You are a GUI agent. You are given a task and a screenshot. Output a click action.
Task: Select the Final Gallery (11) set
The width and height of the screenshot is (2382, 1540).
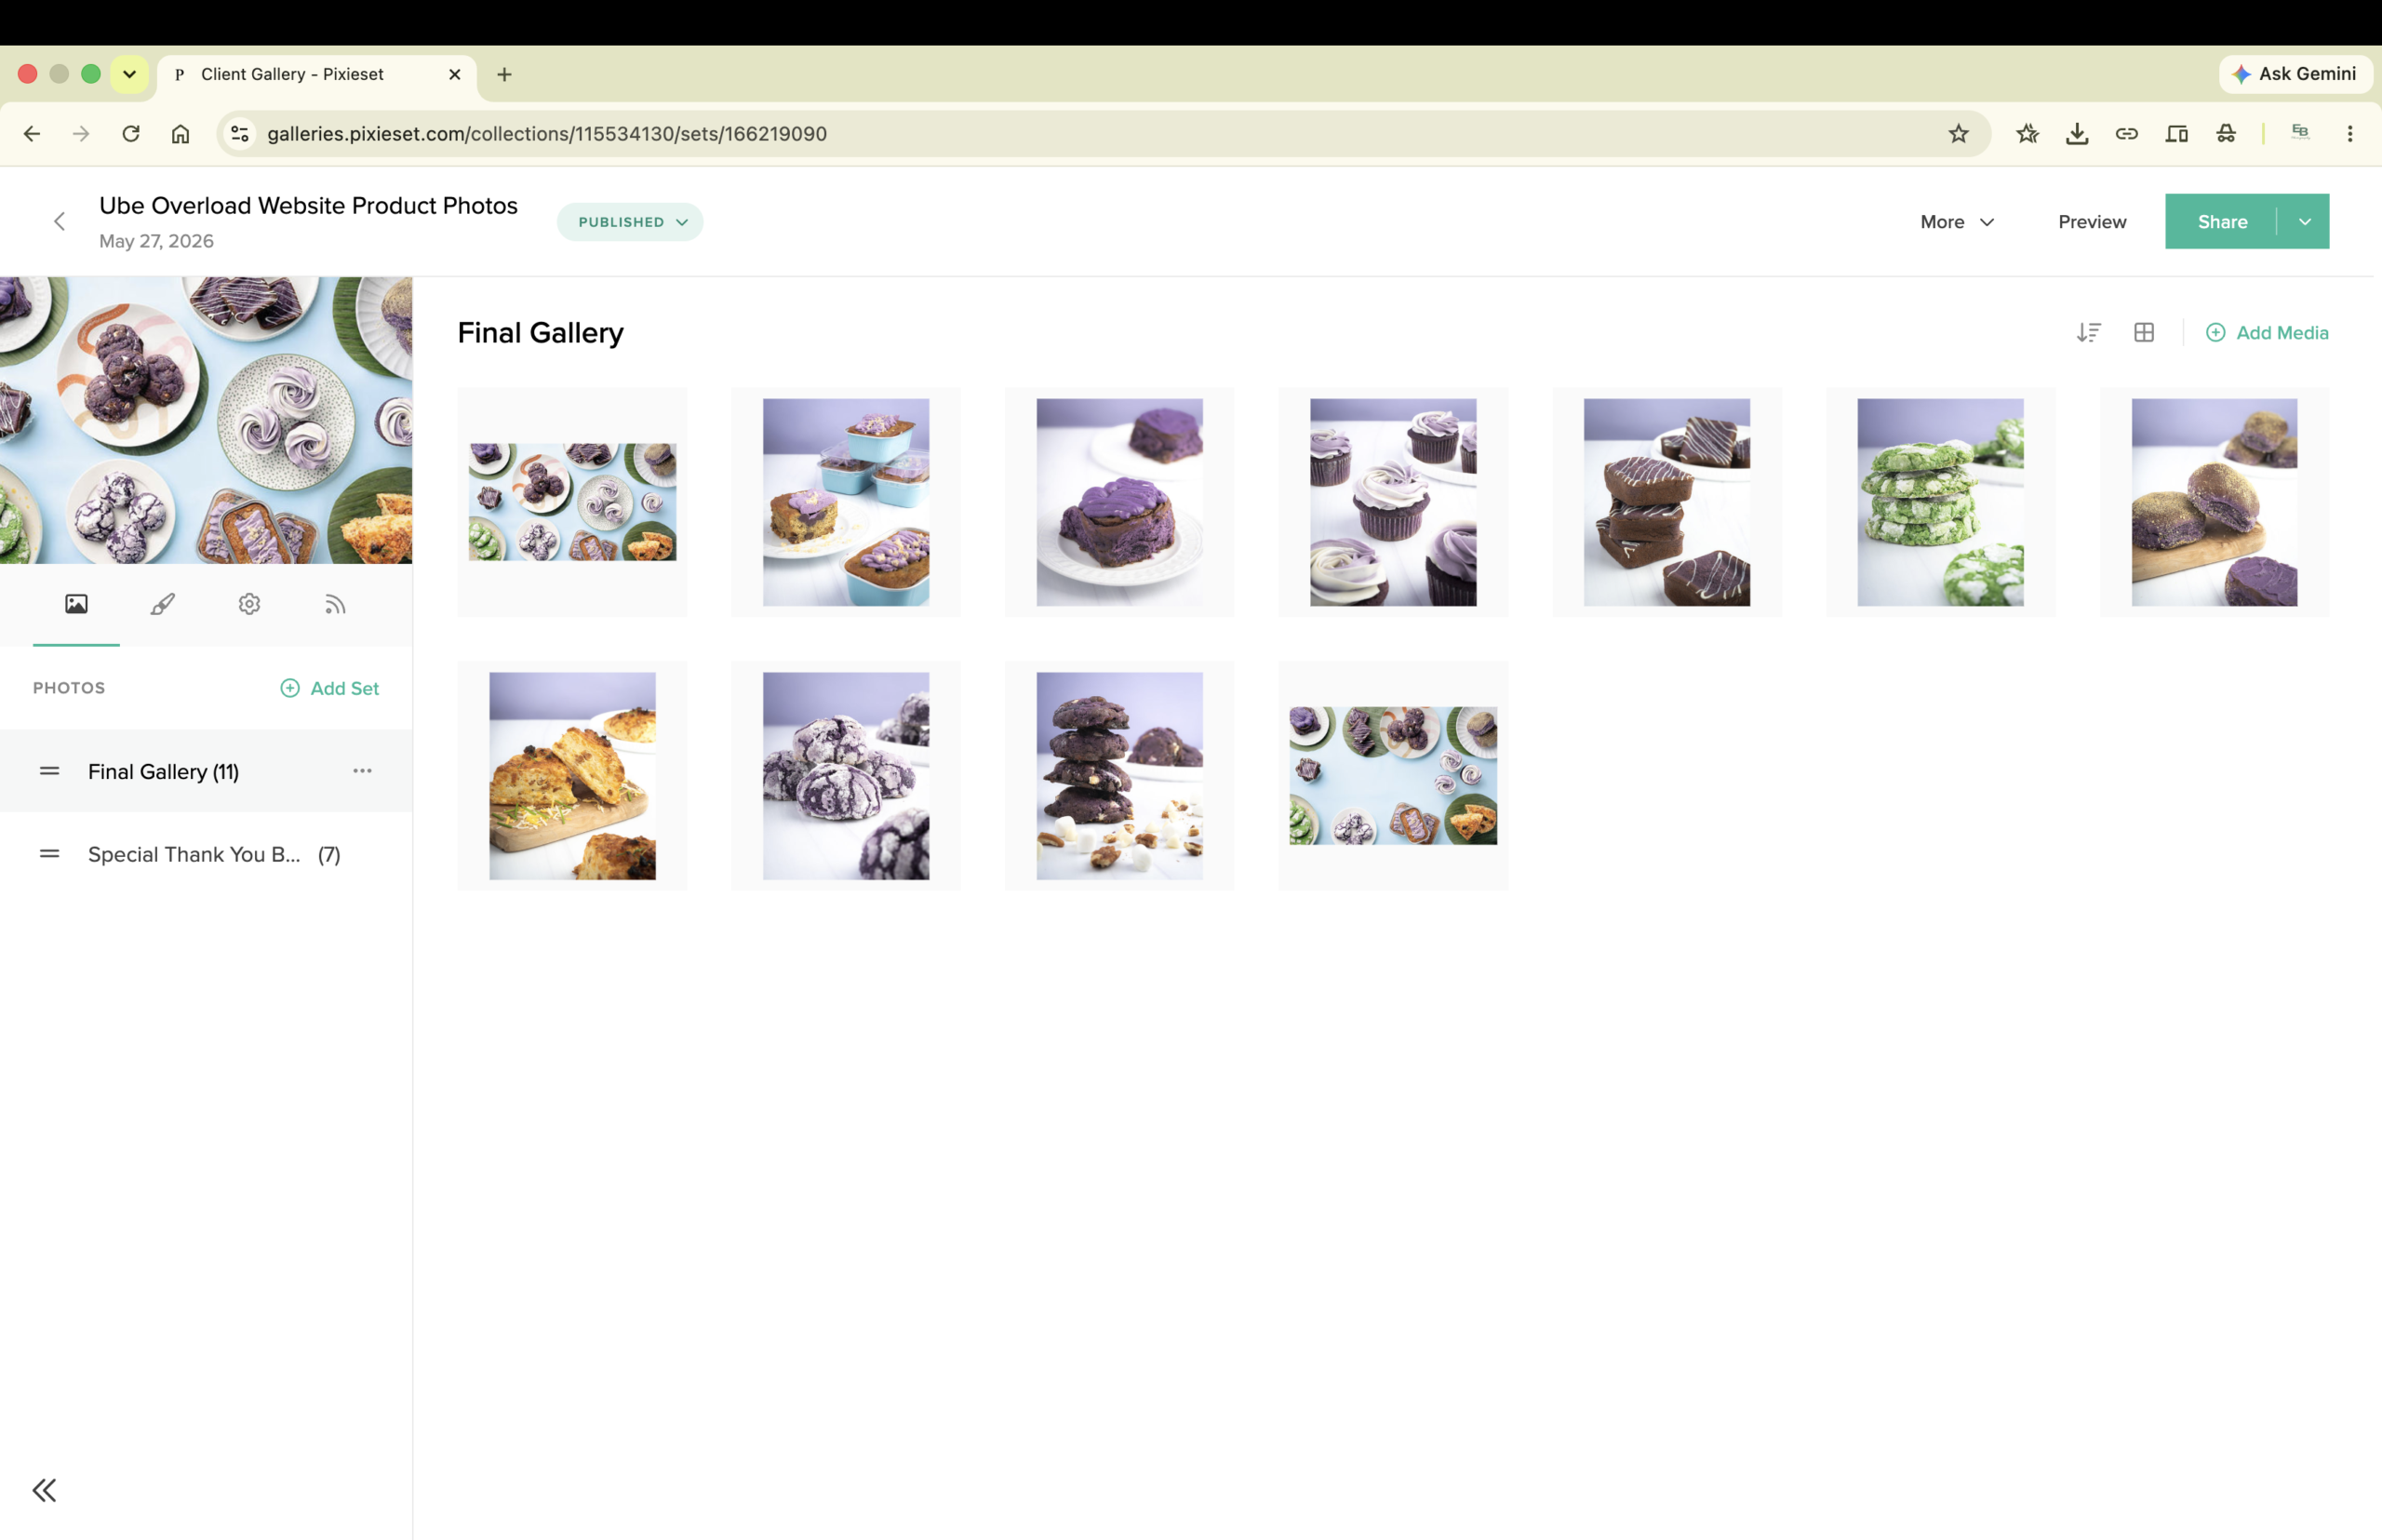click(x=206, y=771)
